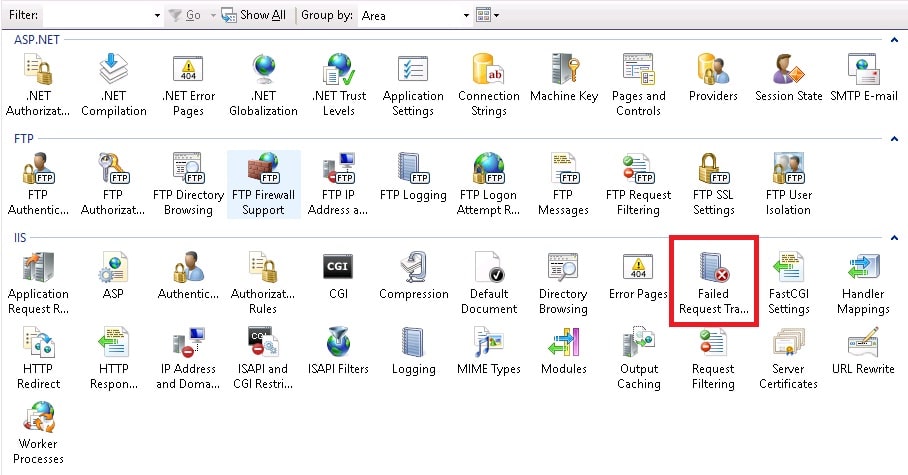Open FTP Authorization Rules feature
Viewport: 908px width, 475px height.
click(x=114, y=184)
